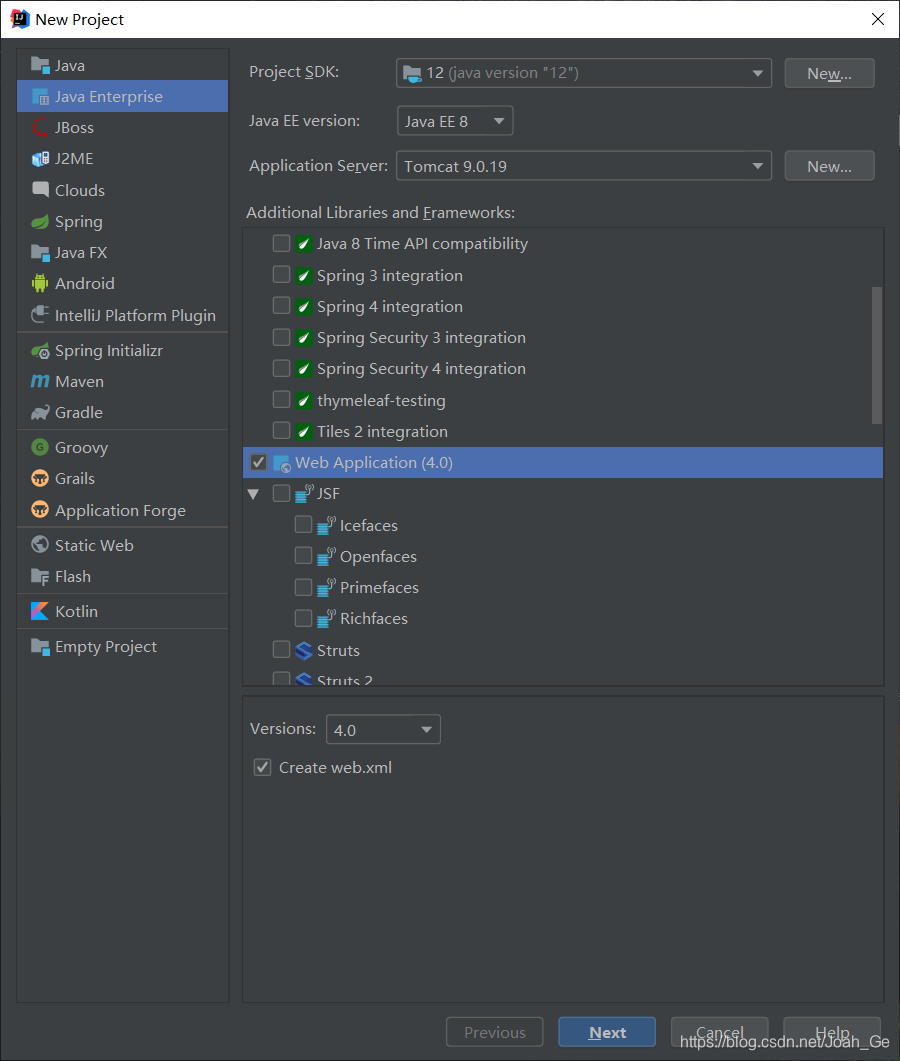This screenshot has height=1061, width=900.
Task: Select the Clouds icon
Action: pyautogui.click(x=40, y=190)
